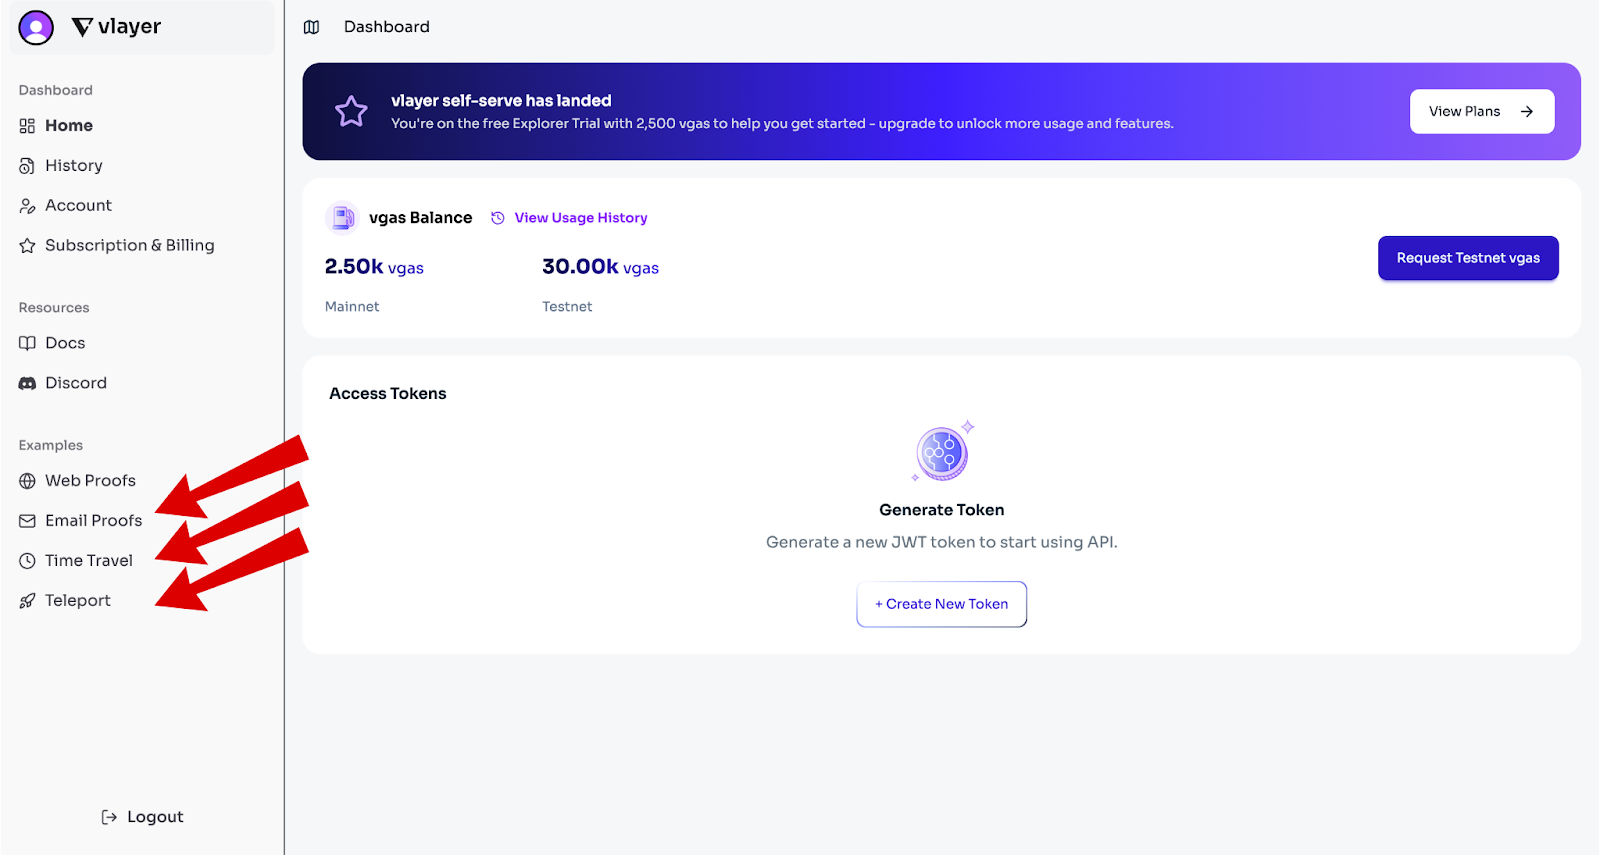Screen dimensions: 1600x855
Task: Go to Account page
Action: click(78, 206)
